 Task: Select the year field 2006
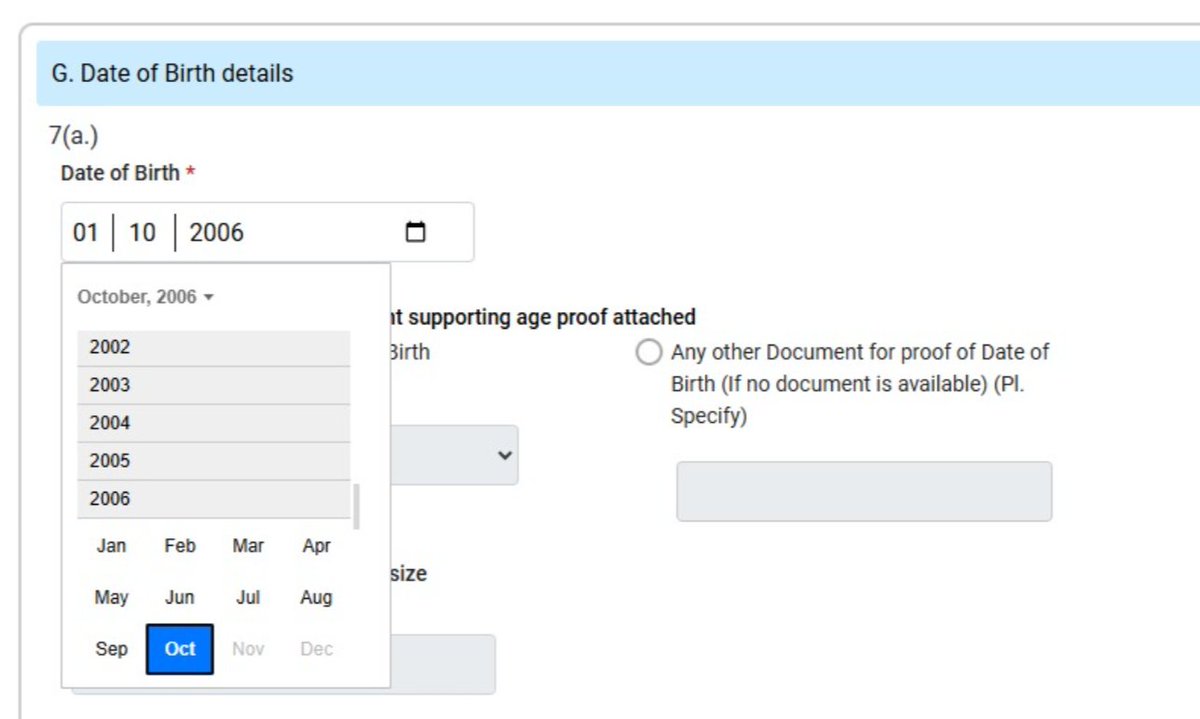pyautogui.click(x=216, y=232)
